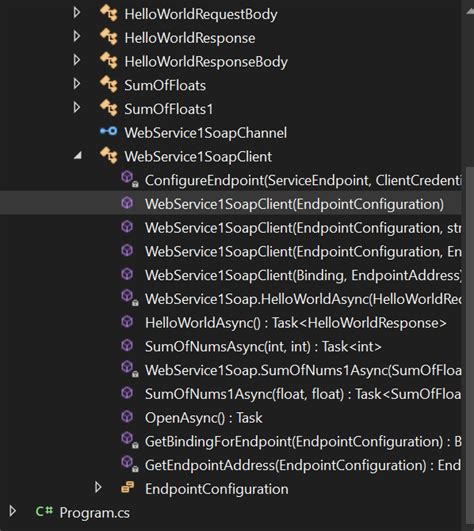Viewport: 474px width, 531px height.
Task: Click the ConfigureEndpoint private method icon
Action: pos(129,179)
